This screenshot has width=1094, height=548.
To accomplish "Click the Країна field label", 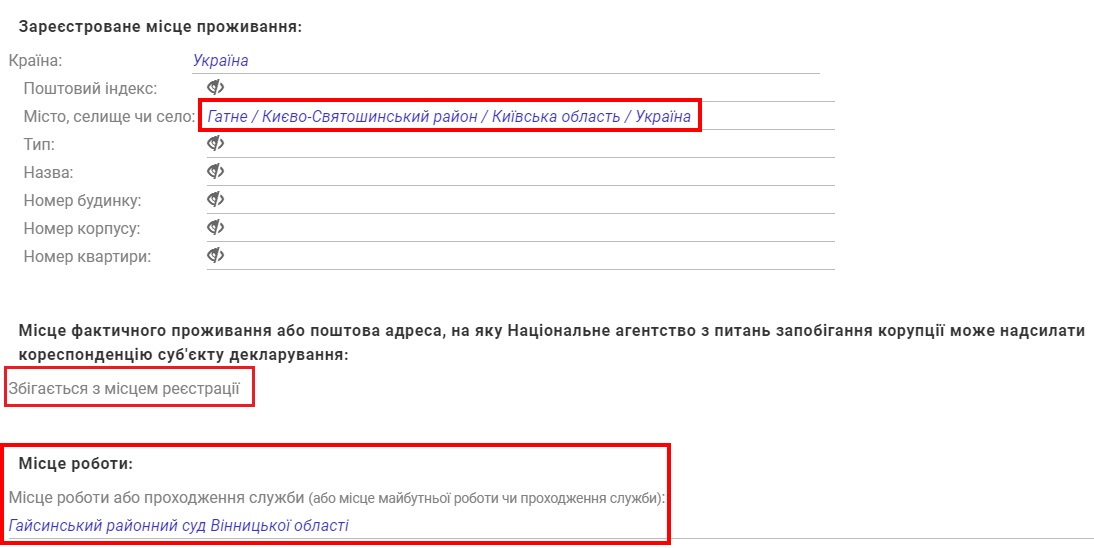I will tap(35, 60).
